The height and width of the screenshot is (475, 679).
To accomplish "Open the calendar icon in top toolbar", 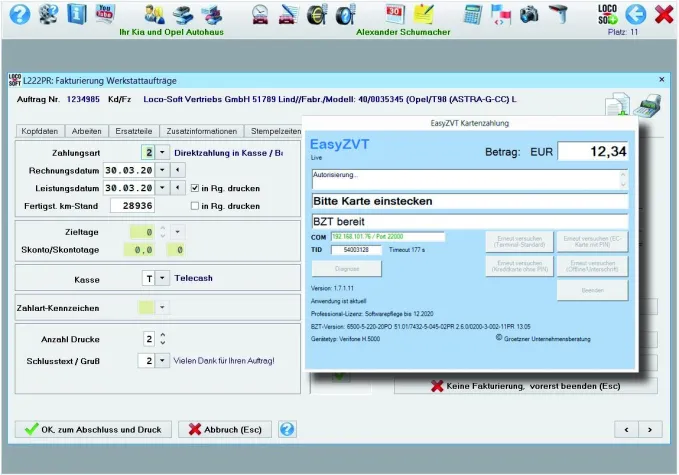I will point(395,13).
